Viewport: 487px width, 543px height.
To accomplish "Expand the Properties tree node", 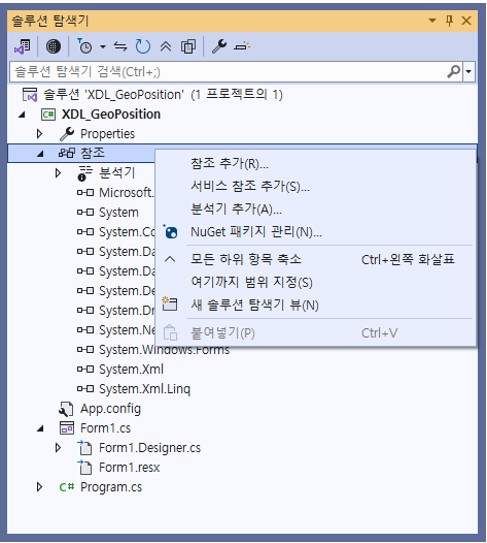I will (39, 134).
